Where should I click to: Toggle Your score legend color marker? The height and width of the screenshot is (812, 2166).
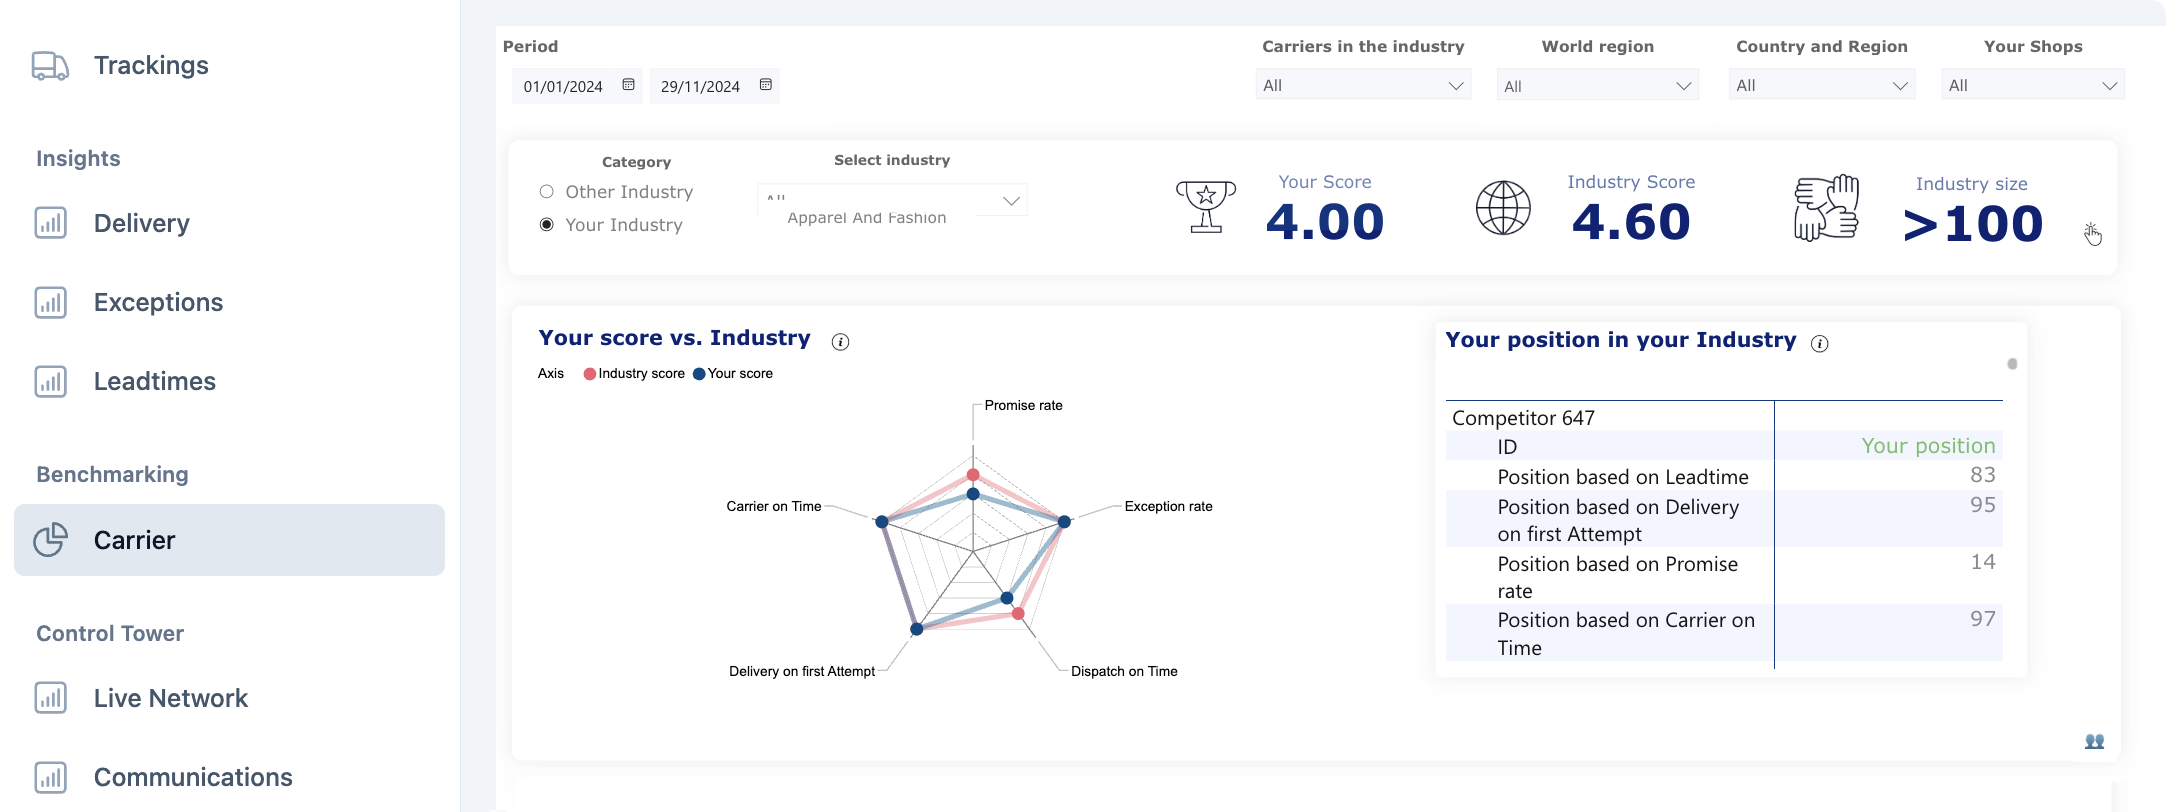click(x=699, y=374)
